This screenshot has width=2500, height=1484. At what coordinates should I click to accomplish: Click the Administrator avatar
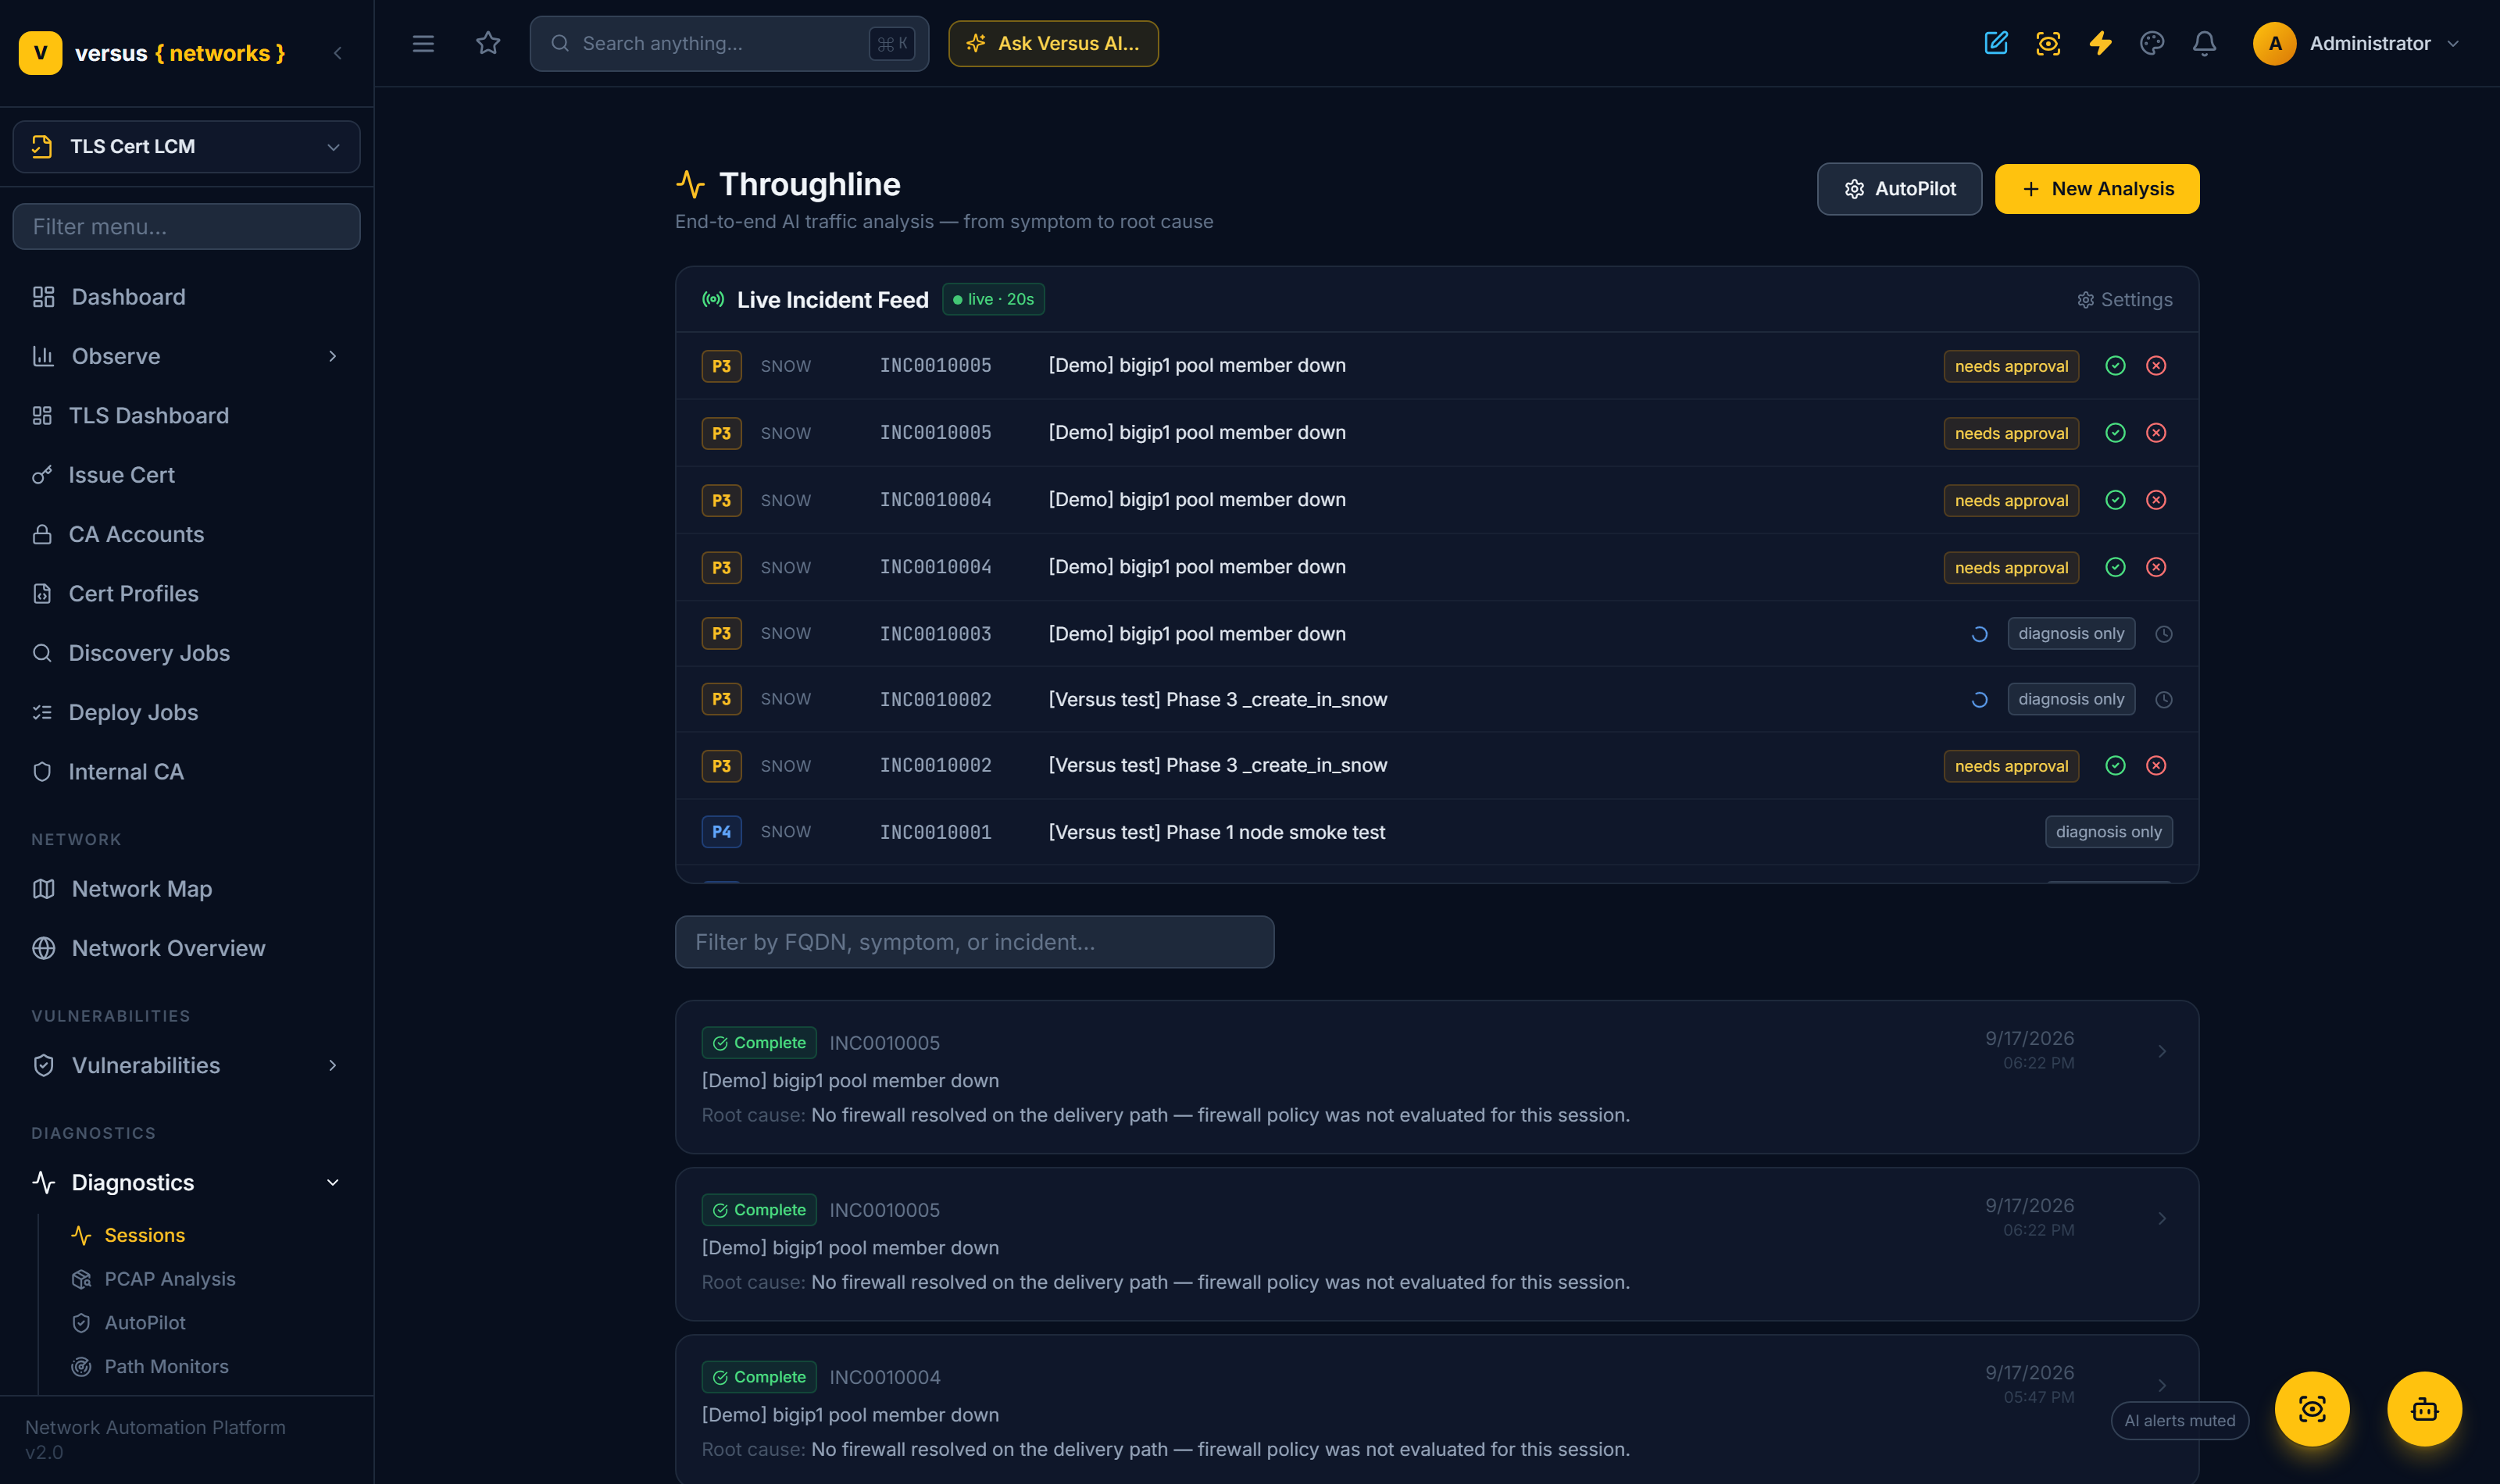pyautogui.click(x=2274, y=44)
